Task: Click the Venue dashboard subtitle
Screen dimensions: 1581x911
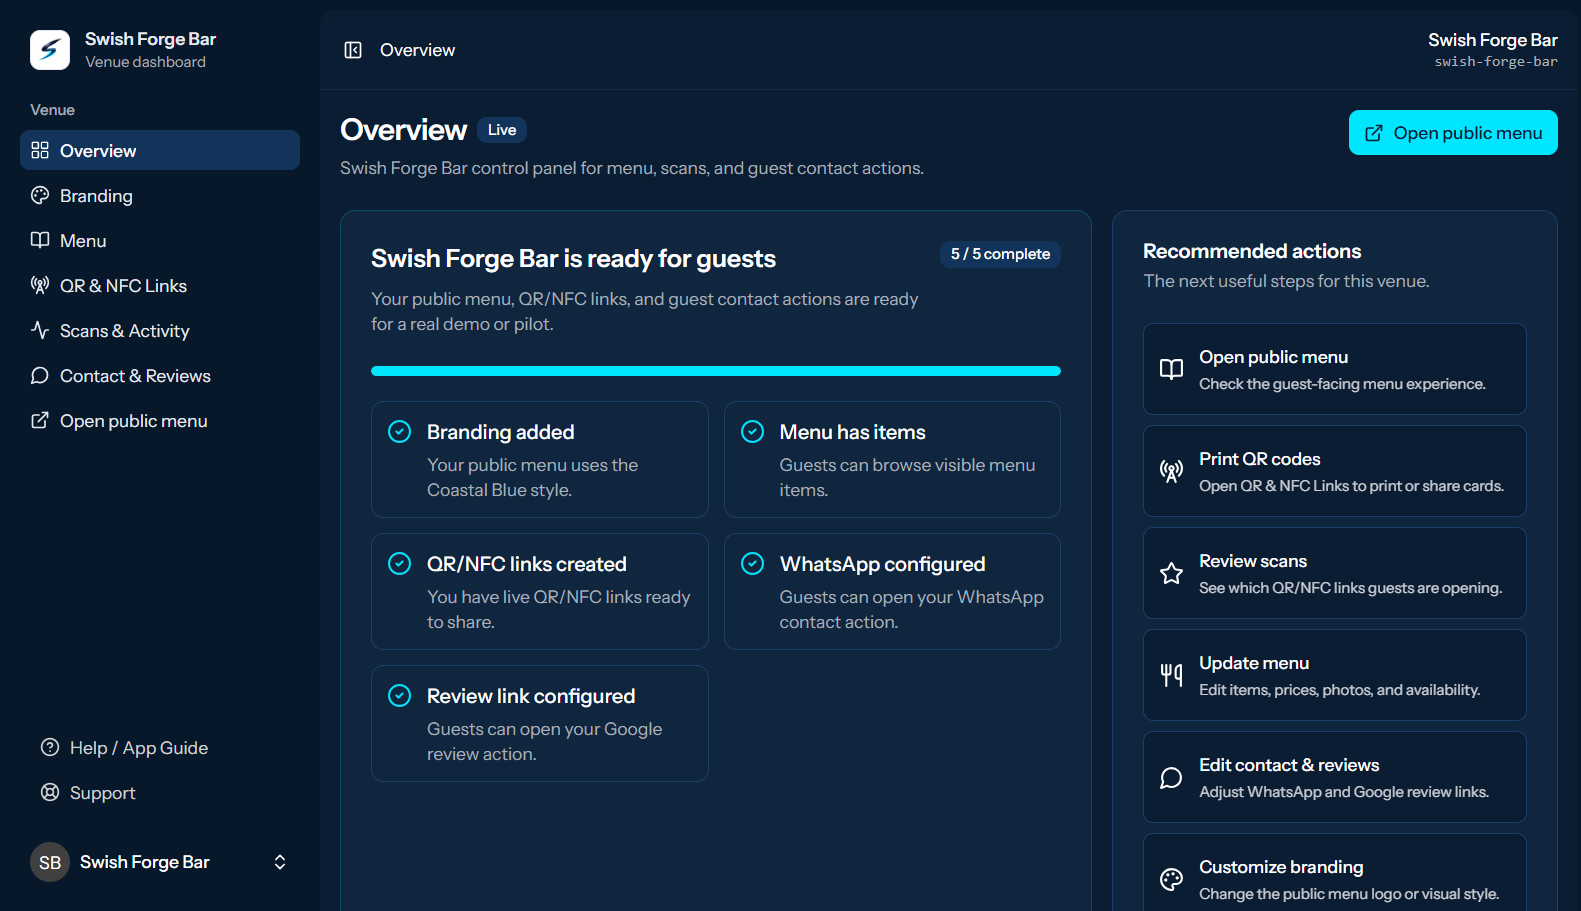Action: coord(145,62)
